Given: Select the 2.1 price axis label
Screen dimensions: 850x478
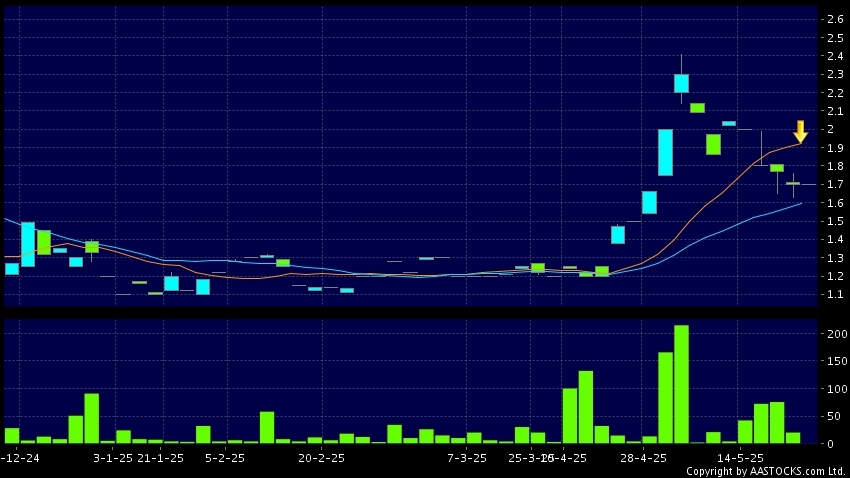Looking at the screenshot, I should [835, 111].
